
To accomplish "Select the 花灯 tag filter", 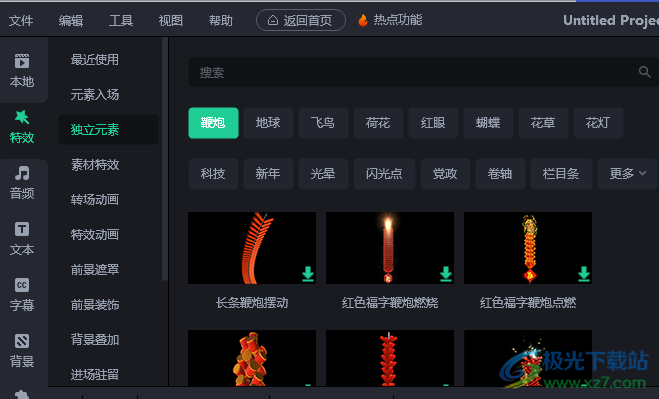I will click(598, 123).
